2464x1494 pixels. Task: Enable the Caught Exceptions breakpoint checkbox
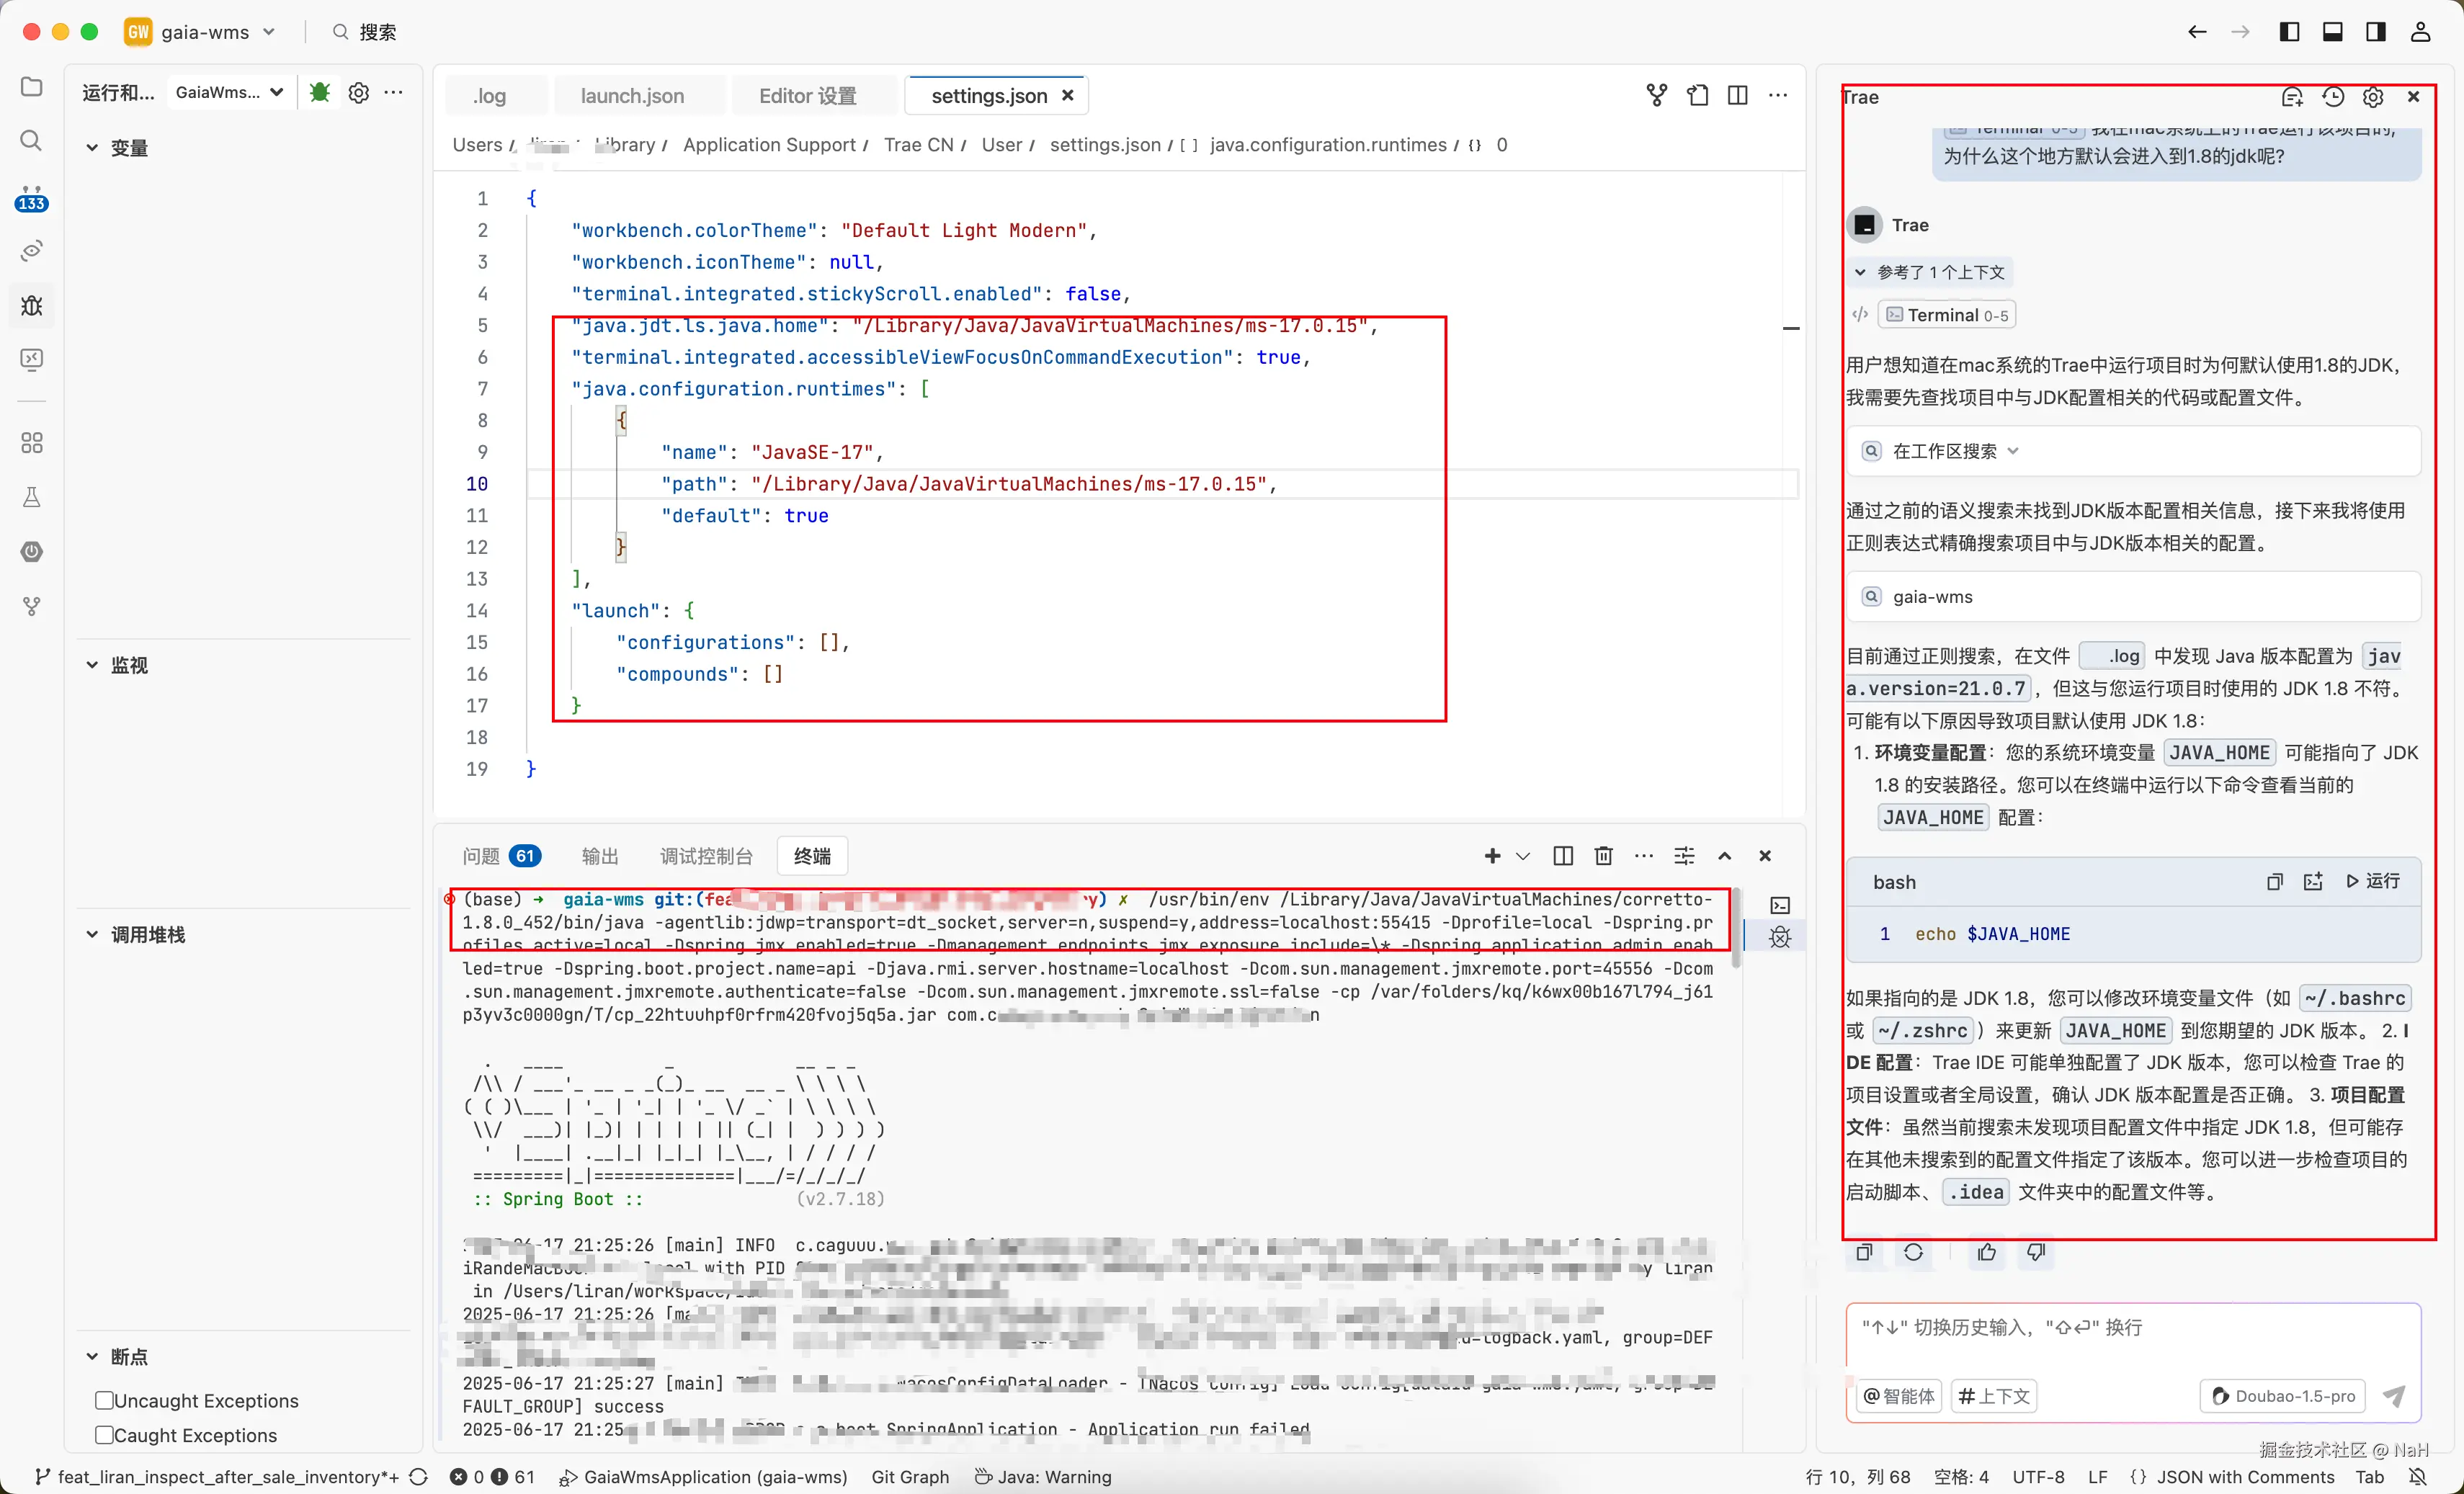point(104,1435)
